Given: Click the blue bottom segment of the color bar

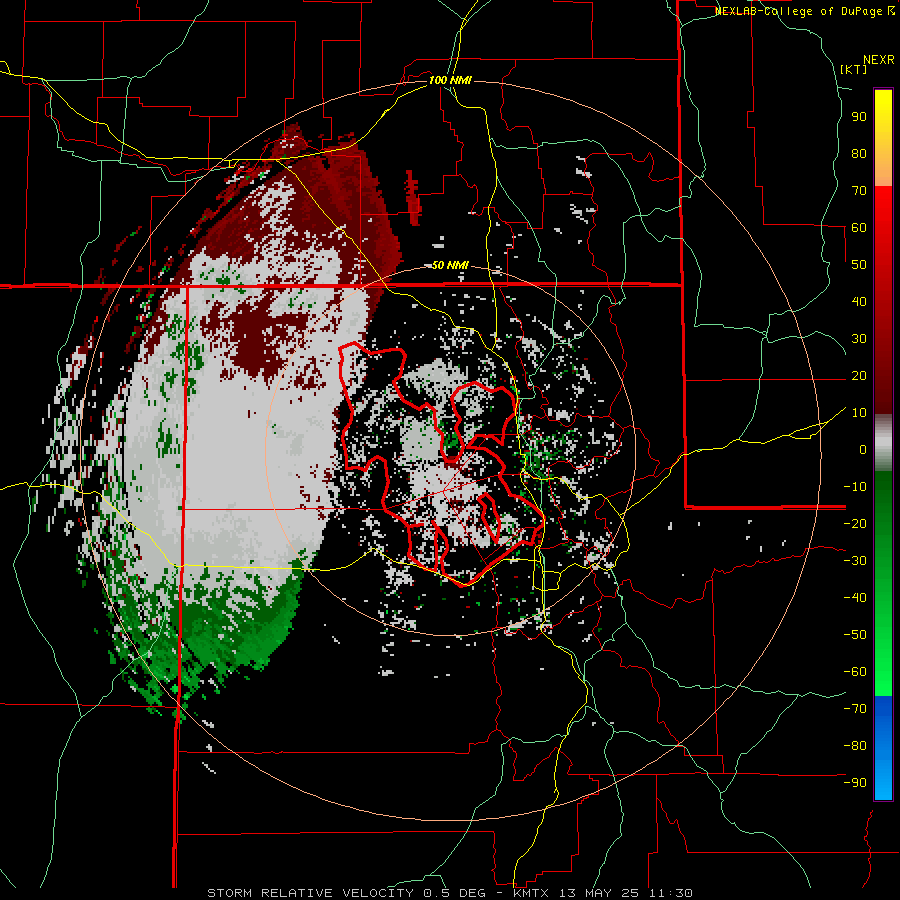Looking at the screenshot, I should point(883,747).
